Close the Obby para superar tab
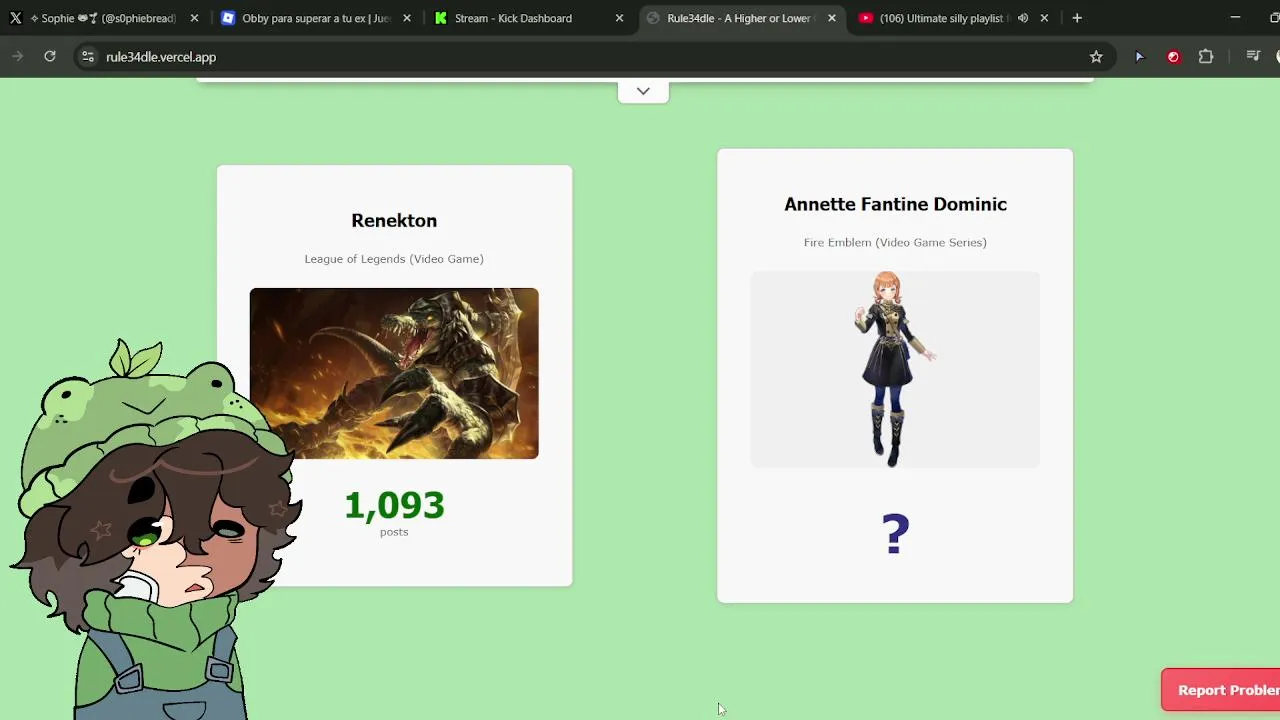This screenshot has width=1280, height=720. pyautogui.click(x=407, y=18)
